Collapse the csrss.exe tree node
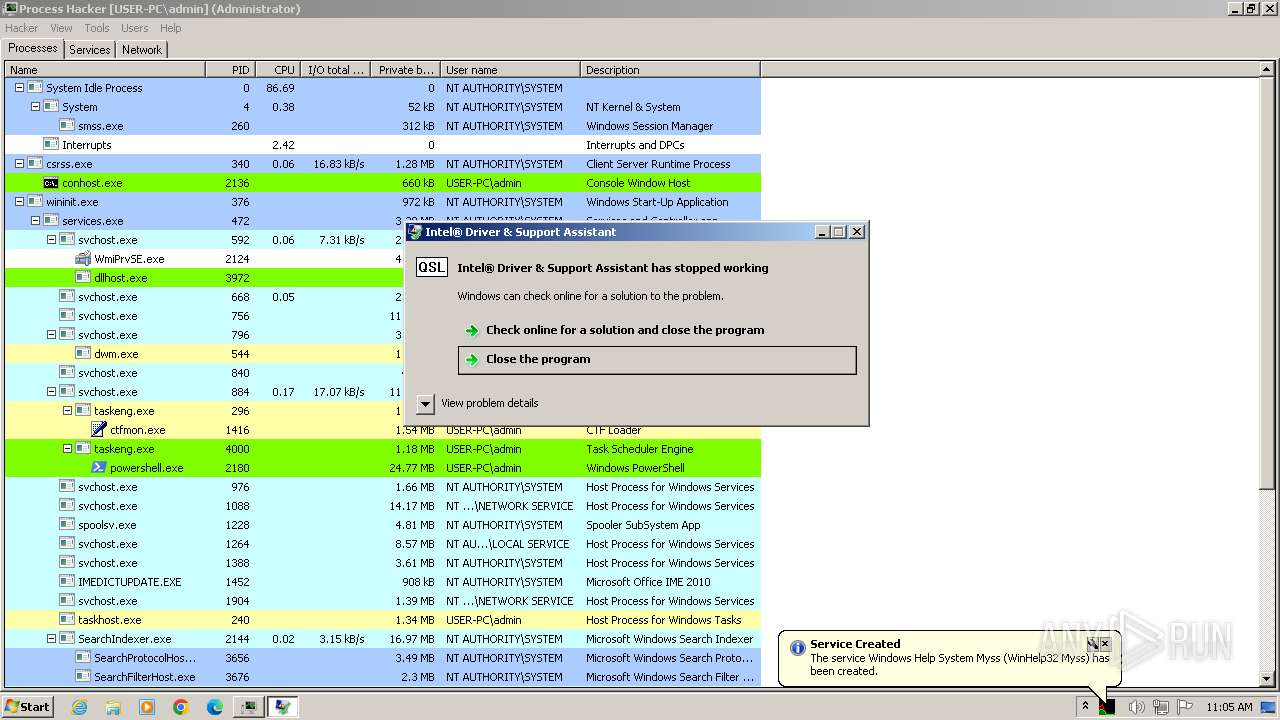The image size is (1280, 720). tap(19, 164)
